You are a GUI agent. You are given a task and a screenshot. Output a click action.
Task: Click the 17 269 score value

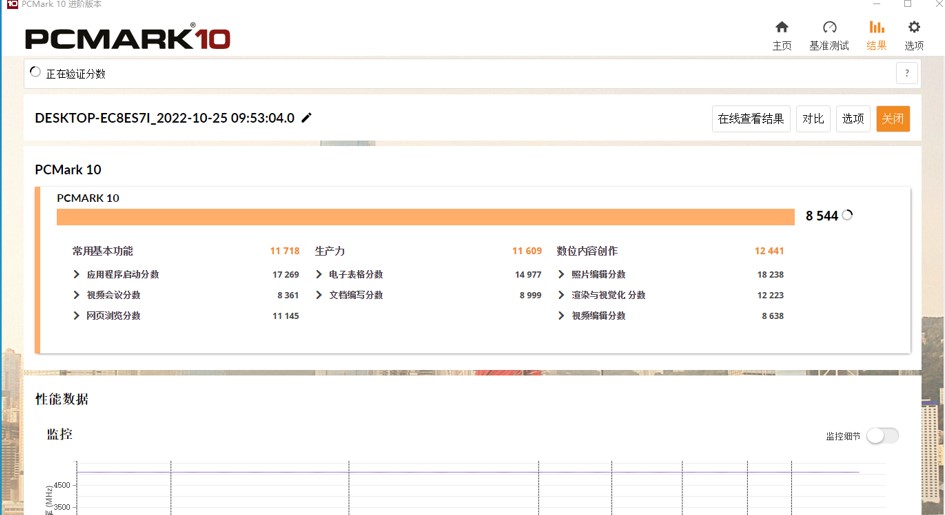pos(286,274)
